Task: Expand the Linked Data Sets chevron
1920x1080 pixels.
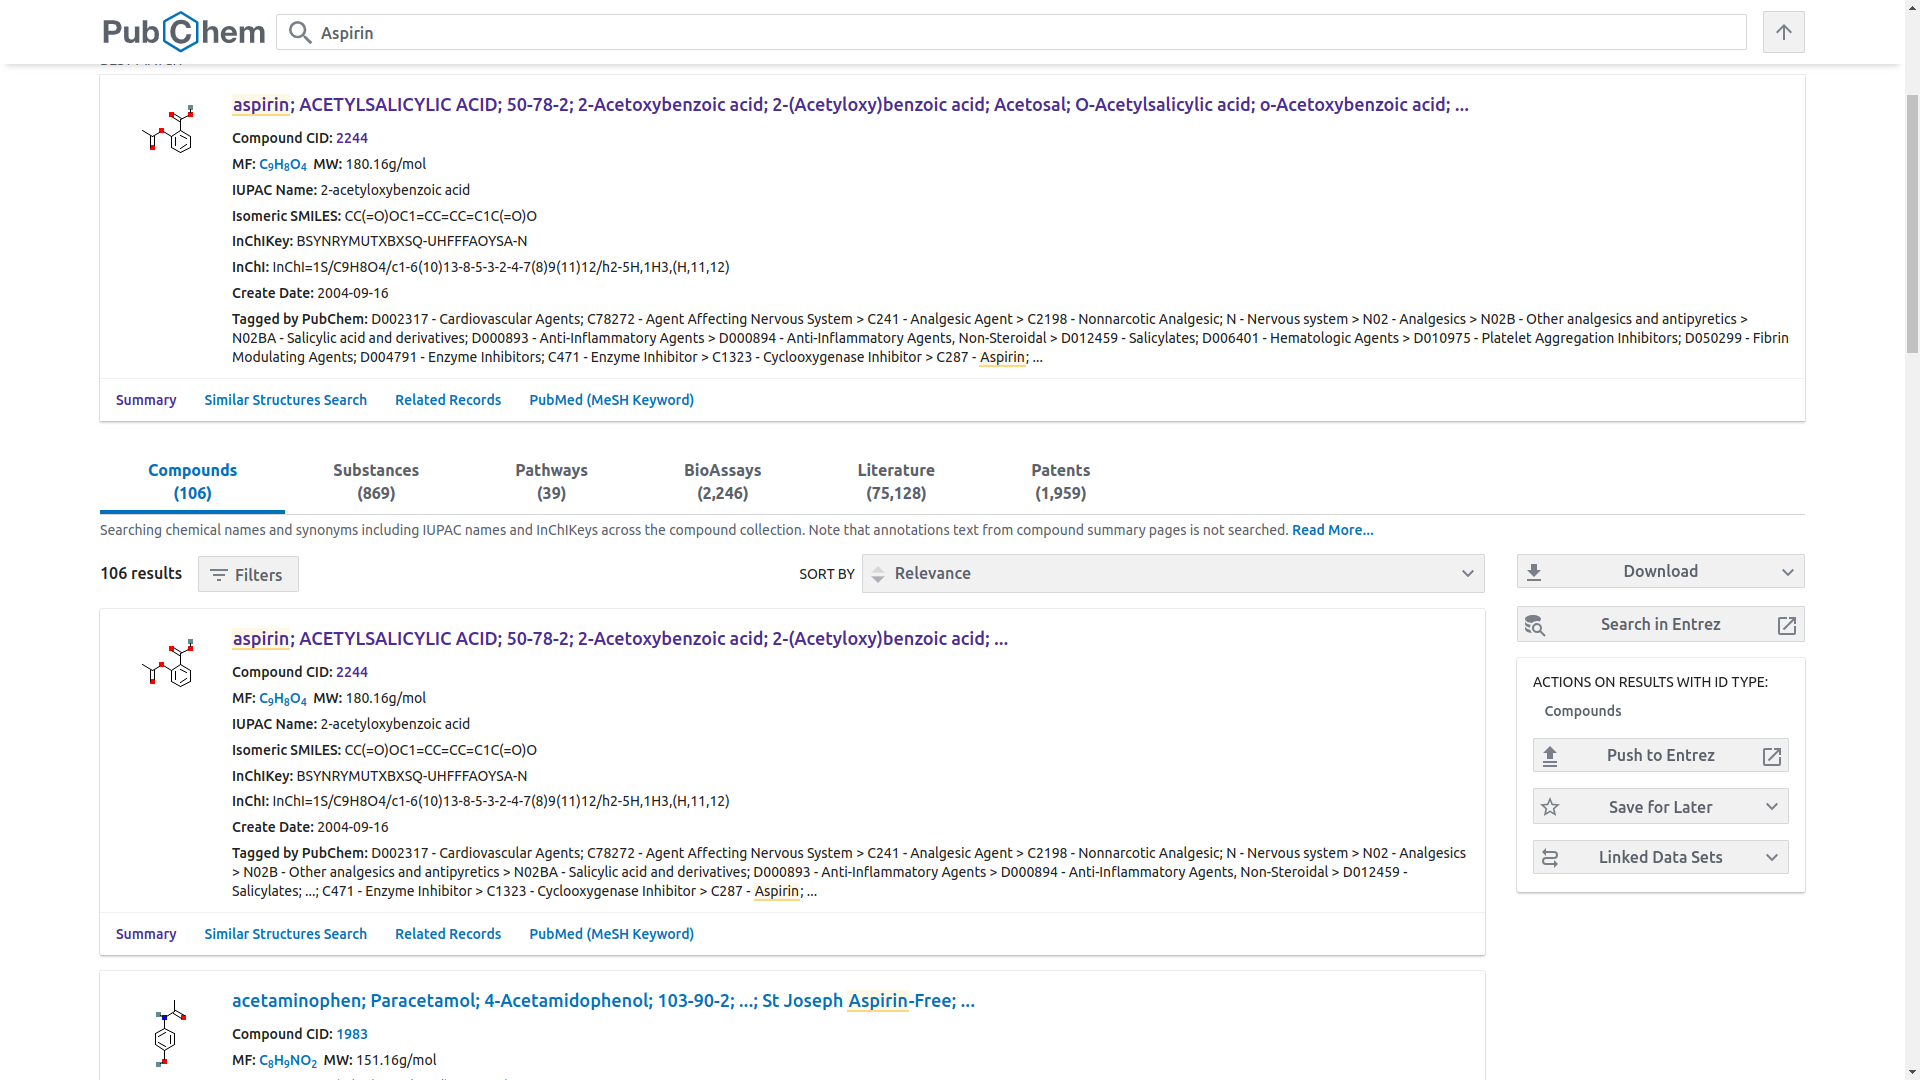Action: pos(1772,857)
